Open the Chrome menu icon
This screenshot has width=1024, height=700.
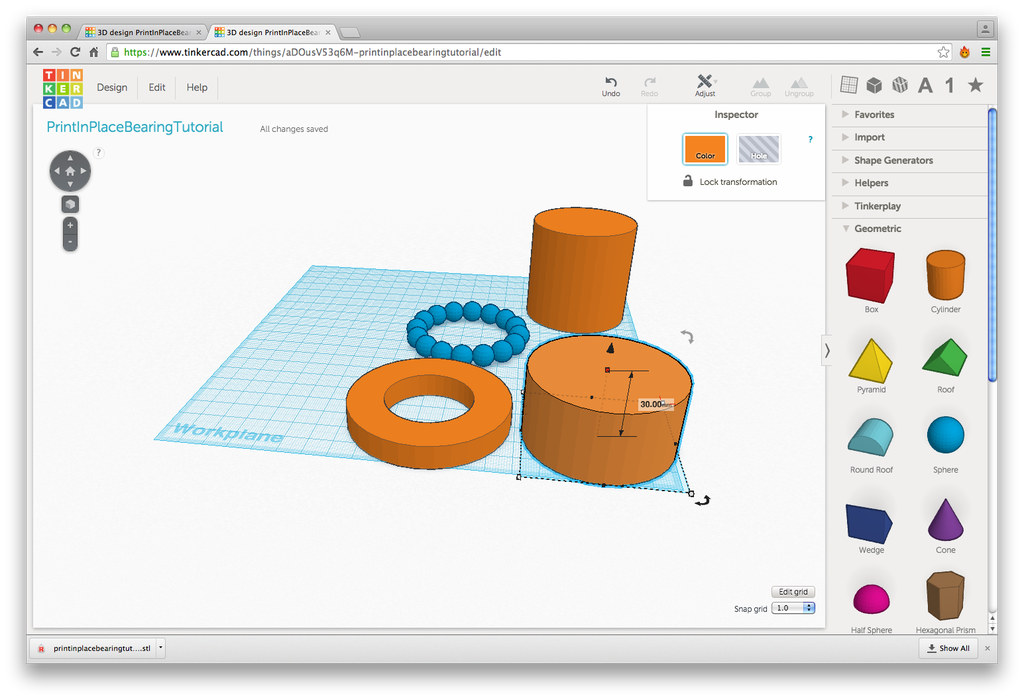(985, 52)
